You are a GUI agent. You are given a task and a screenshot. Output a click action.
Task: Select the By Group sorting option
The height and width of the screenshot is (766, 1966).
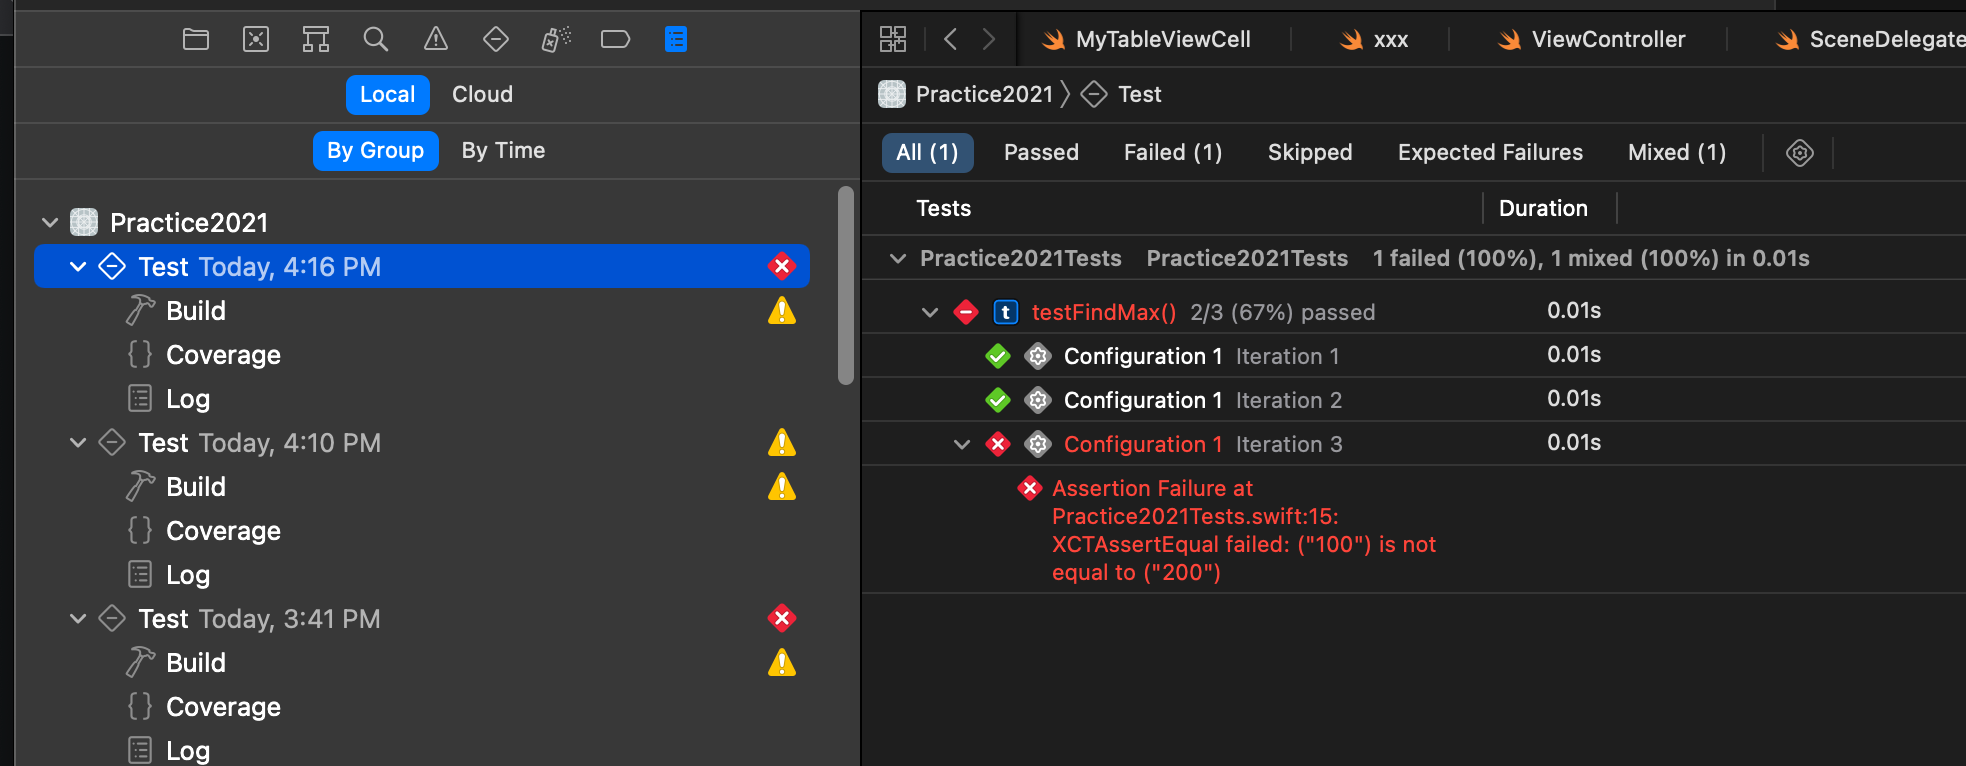[x=375, y=151]
